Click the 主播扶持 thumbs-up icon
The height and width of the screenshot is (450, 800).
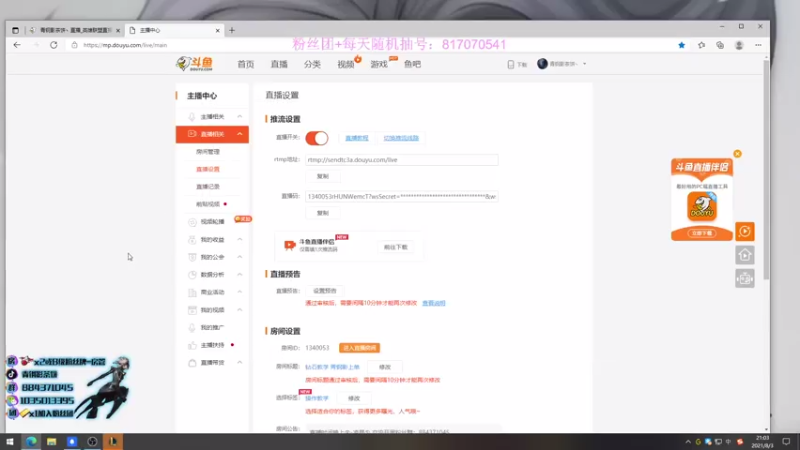(192, 345)
